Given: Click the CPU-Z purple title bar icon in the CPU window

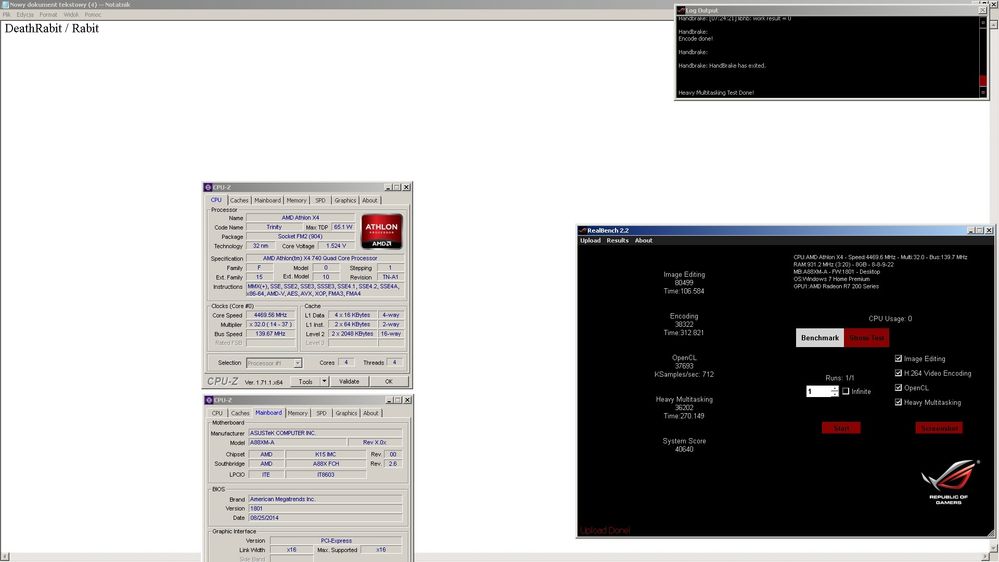Looking at the screenshot, I should coord(208,187).
